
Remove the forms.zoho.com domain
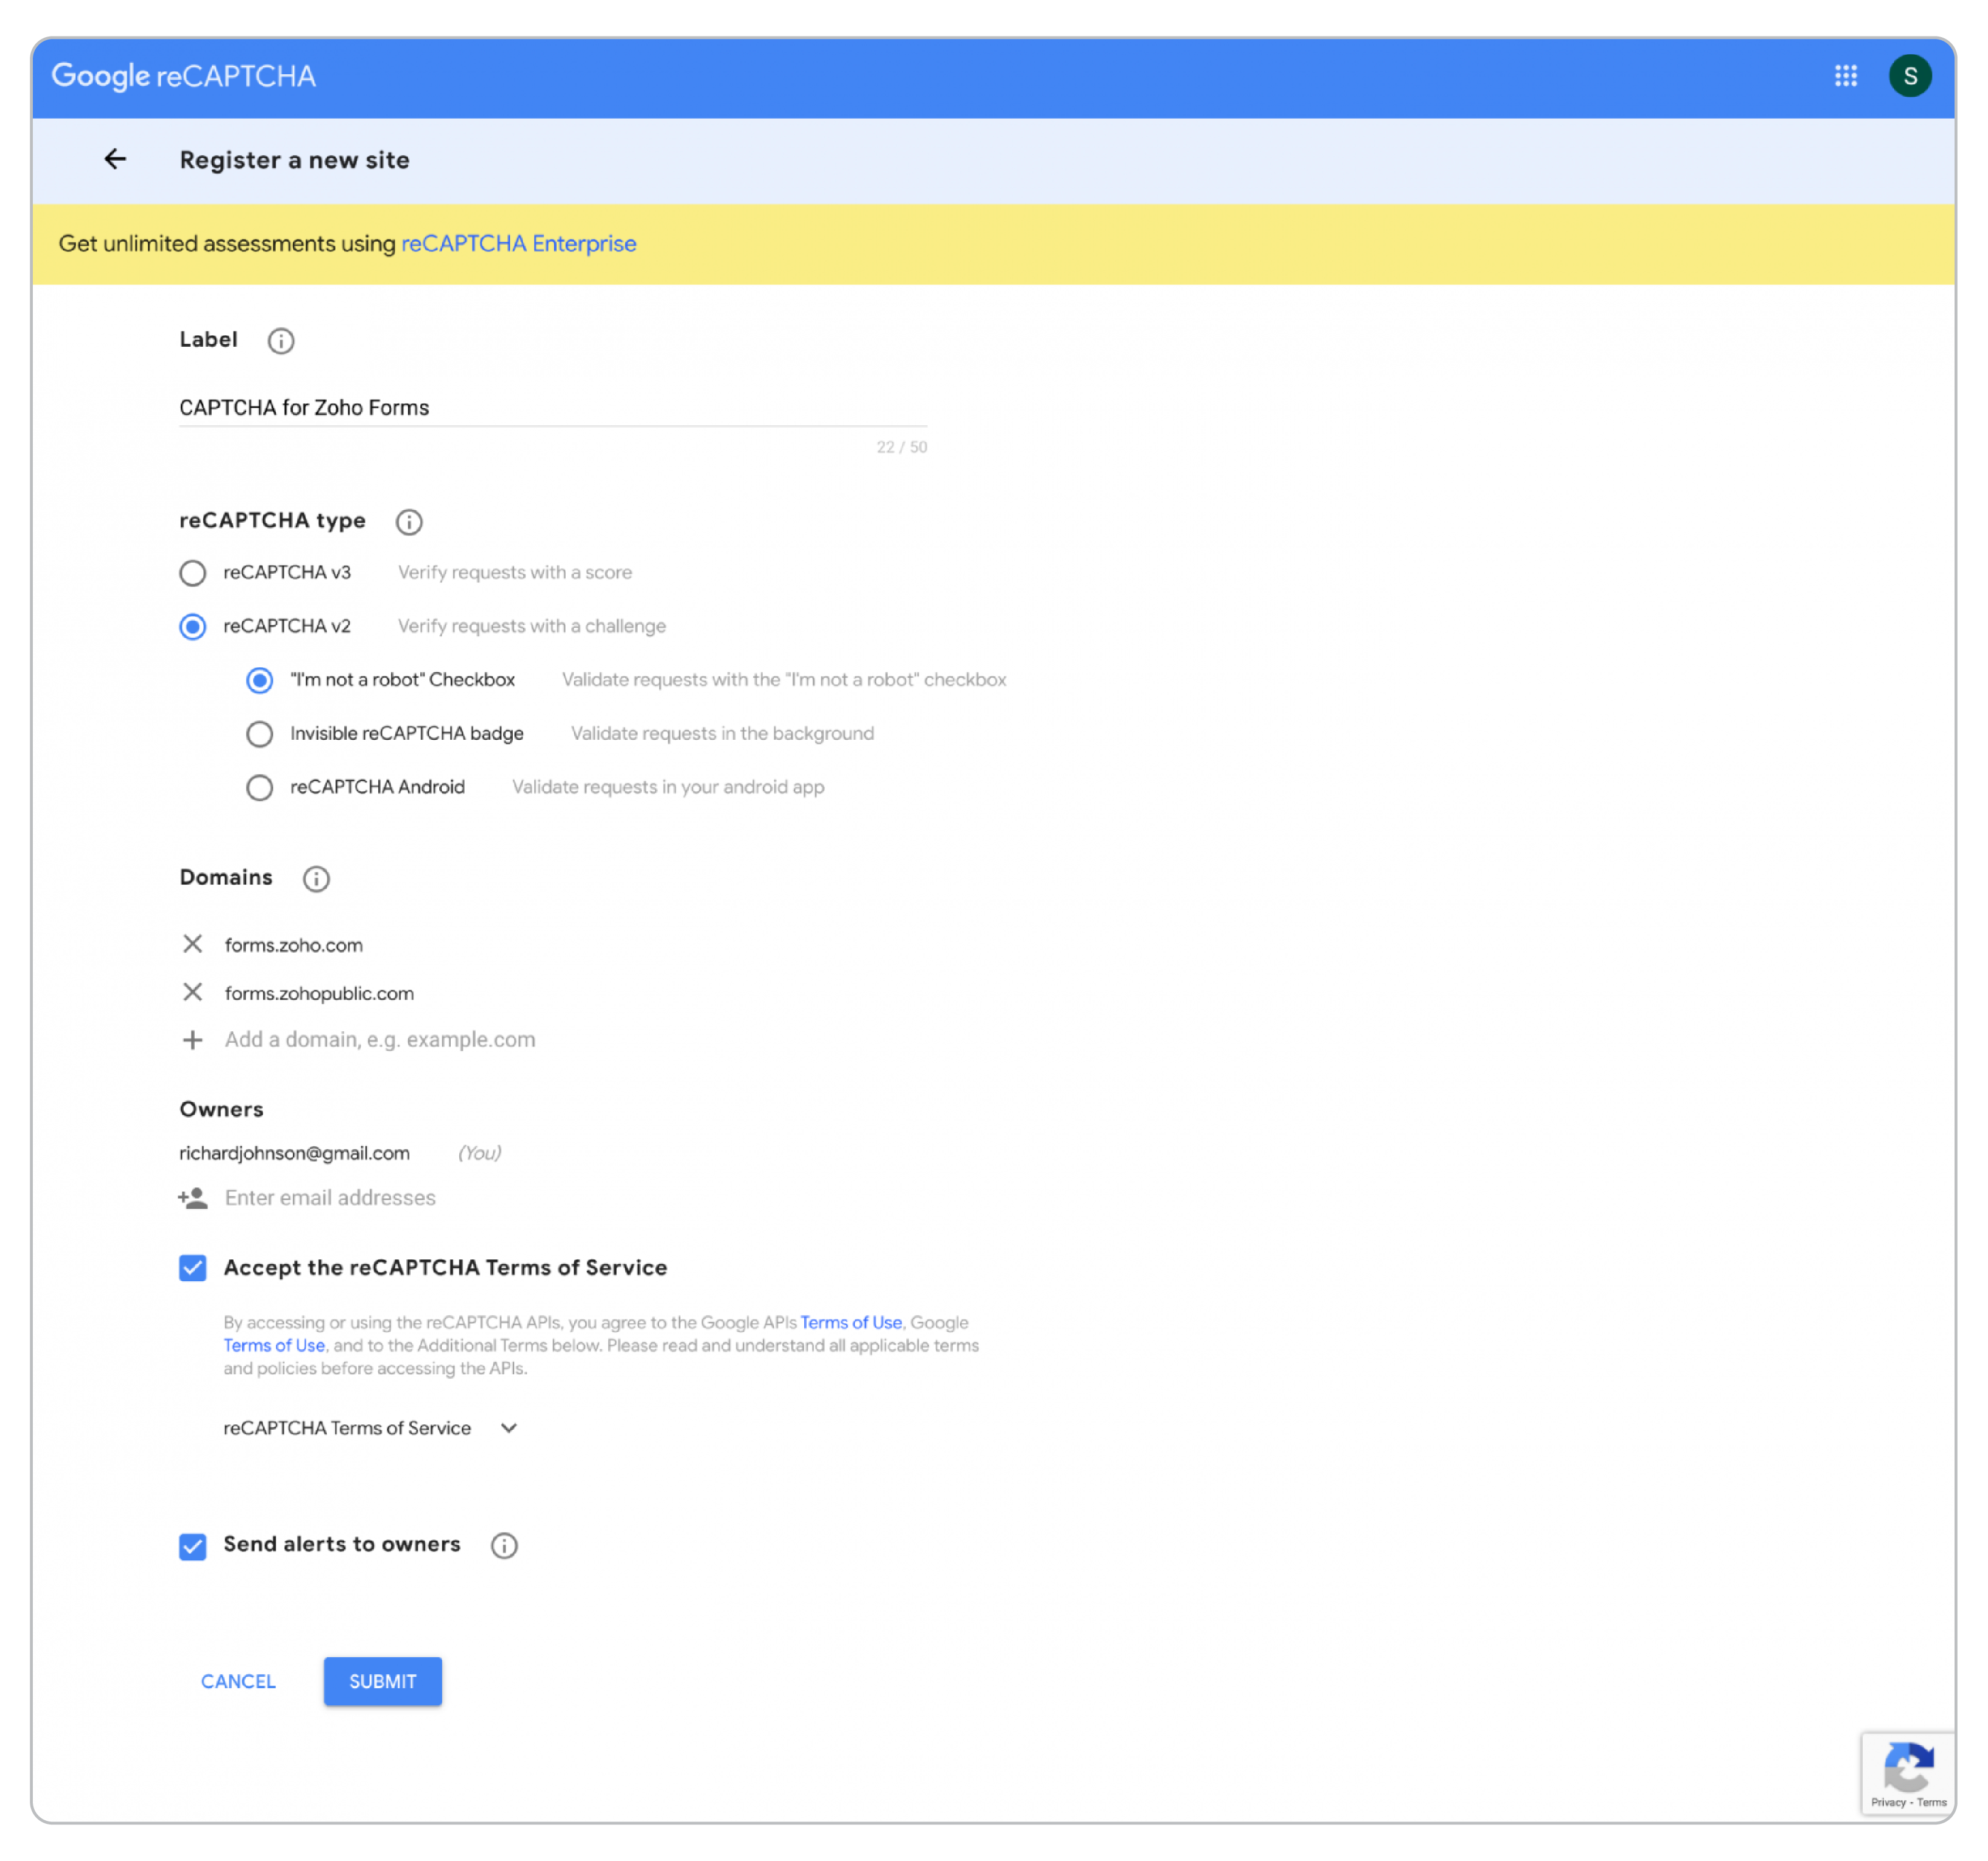pos(193,944)
